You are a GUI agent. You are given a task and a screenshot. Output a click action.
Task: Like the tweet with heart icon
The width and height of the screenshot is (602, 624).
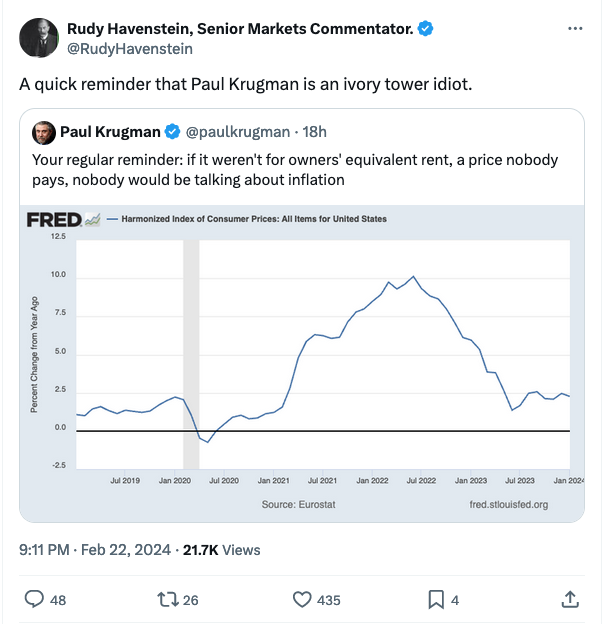[x=302, y=599]
